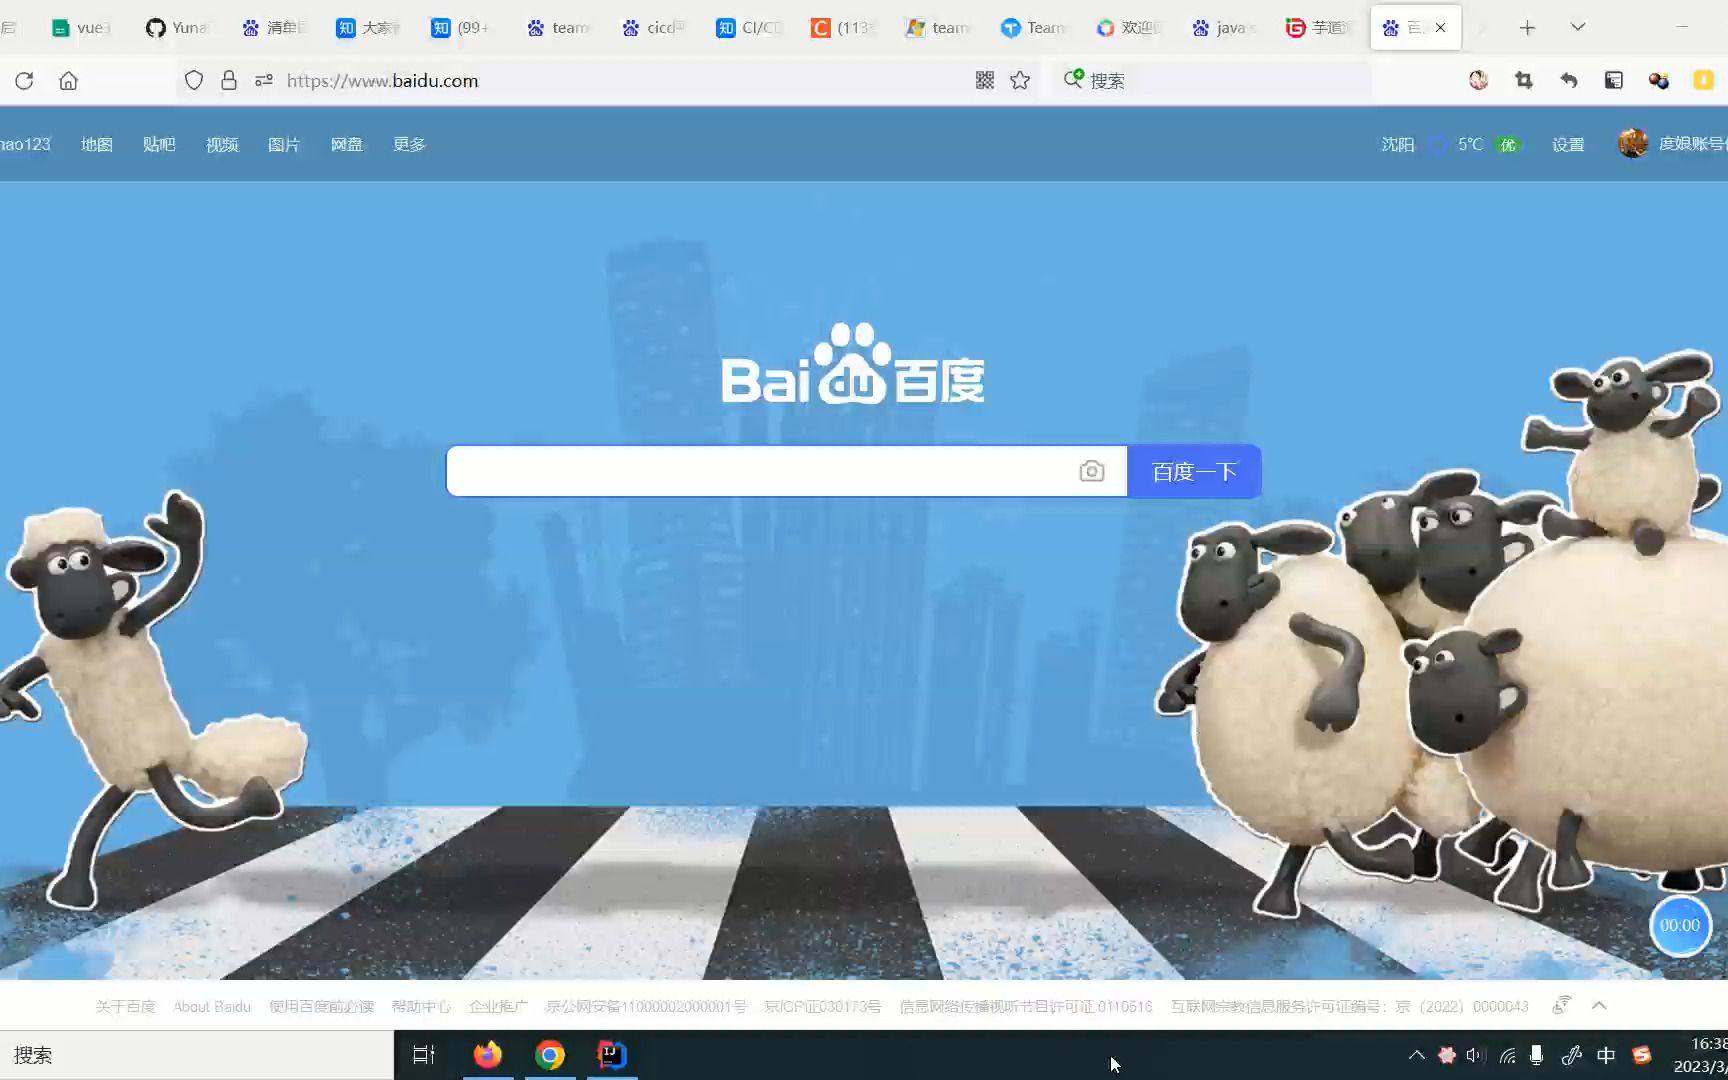Open the 图片 link
This screenshot has width=1728, height=1080.
pos(284,144)
